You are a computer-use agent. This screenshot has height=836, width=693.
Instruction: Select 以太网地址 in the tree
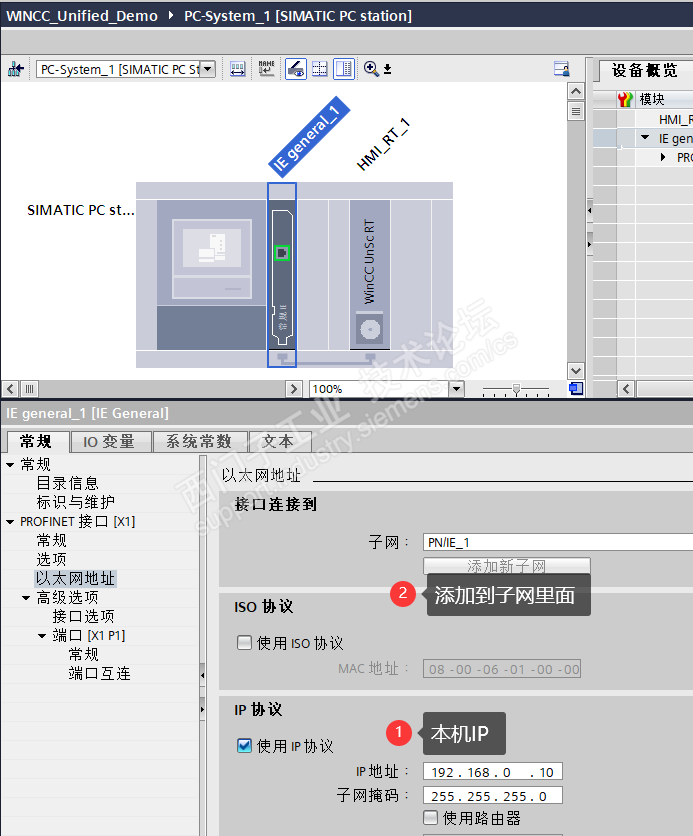(75, 578)
